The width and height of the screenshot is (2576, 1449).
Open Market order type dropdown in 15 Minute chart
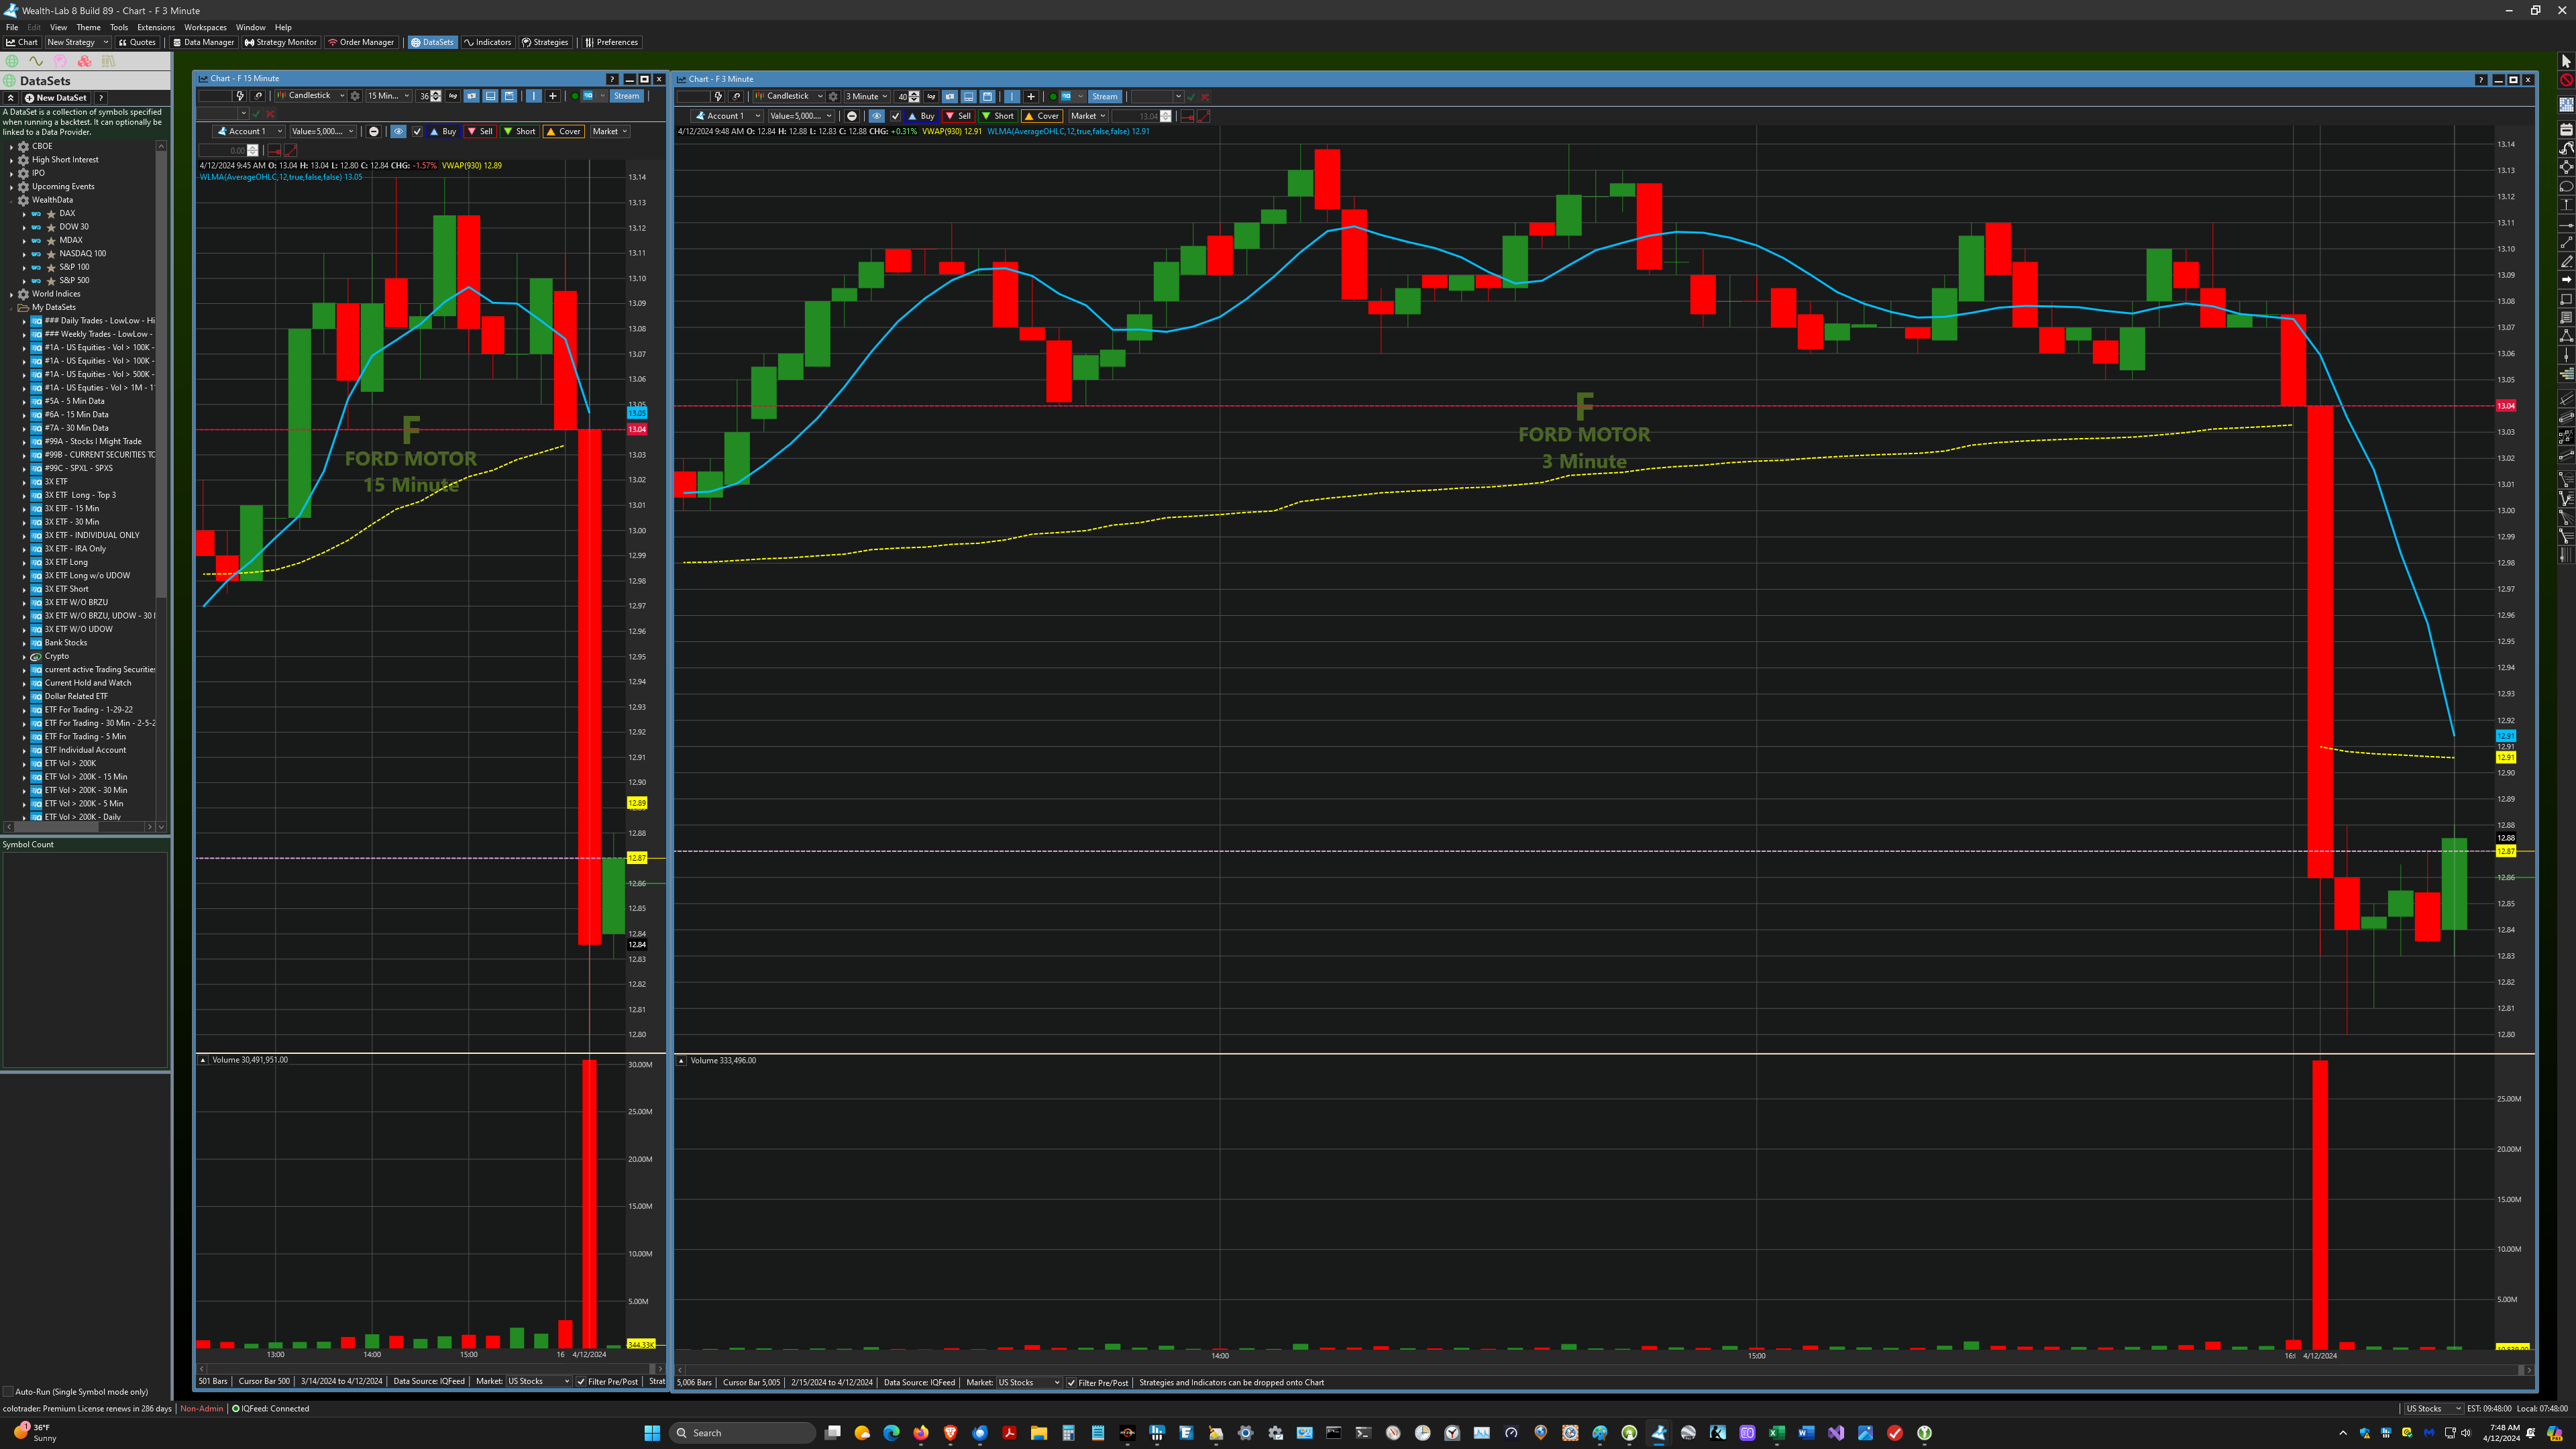[x=611, y=131]
